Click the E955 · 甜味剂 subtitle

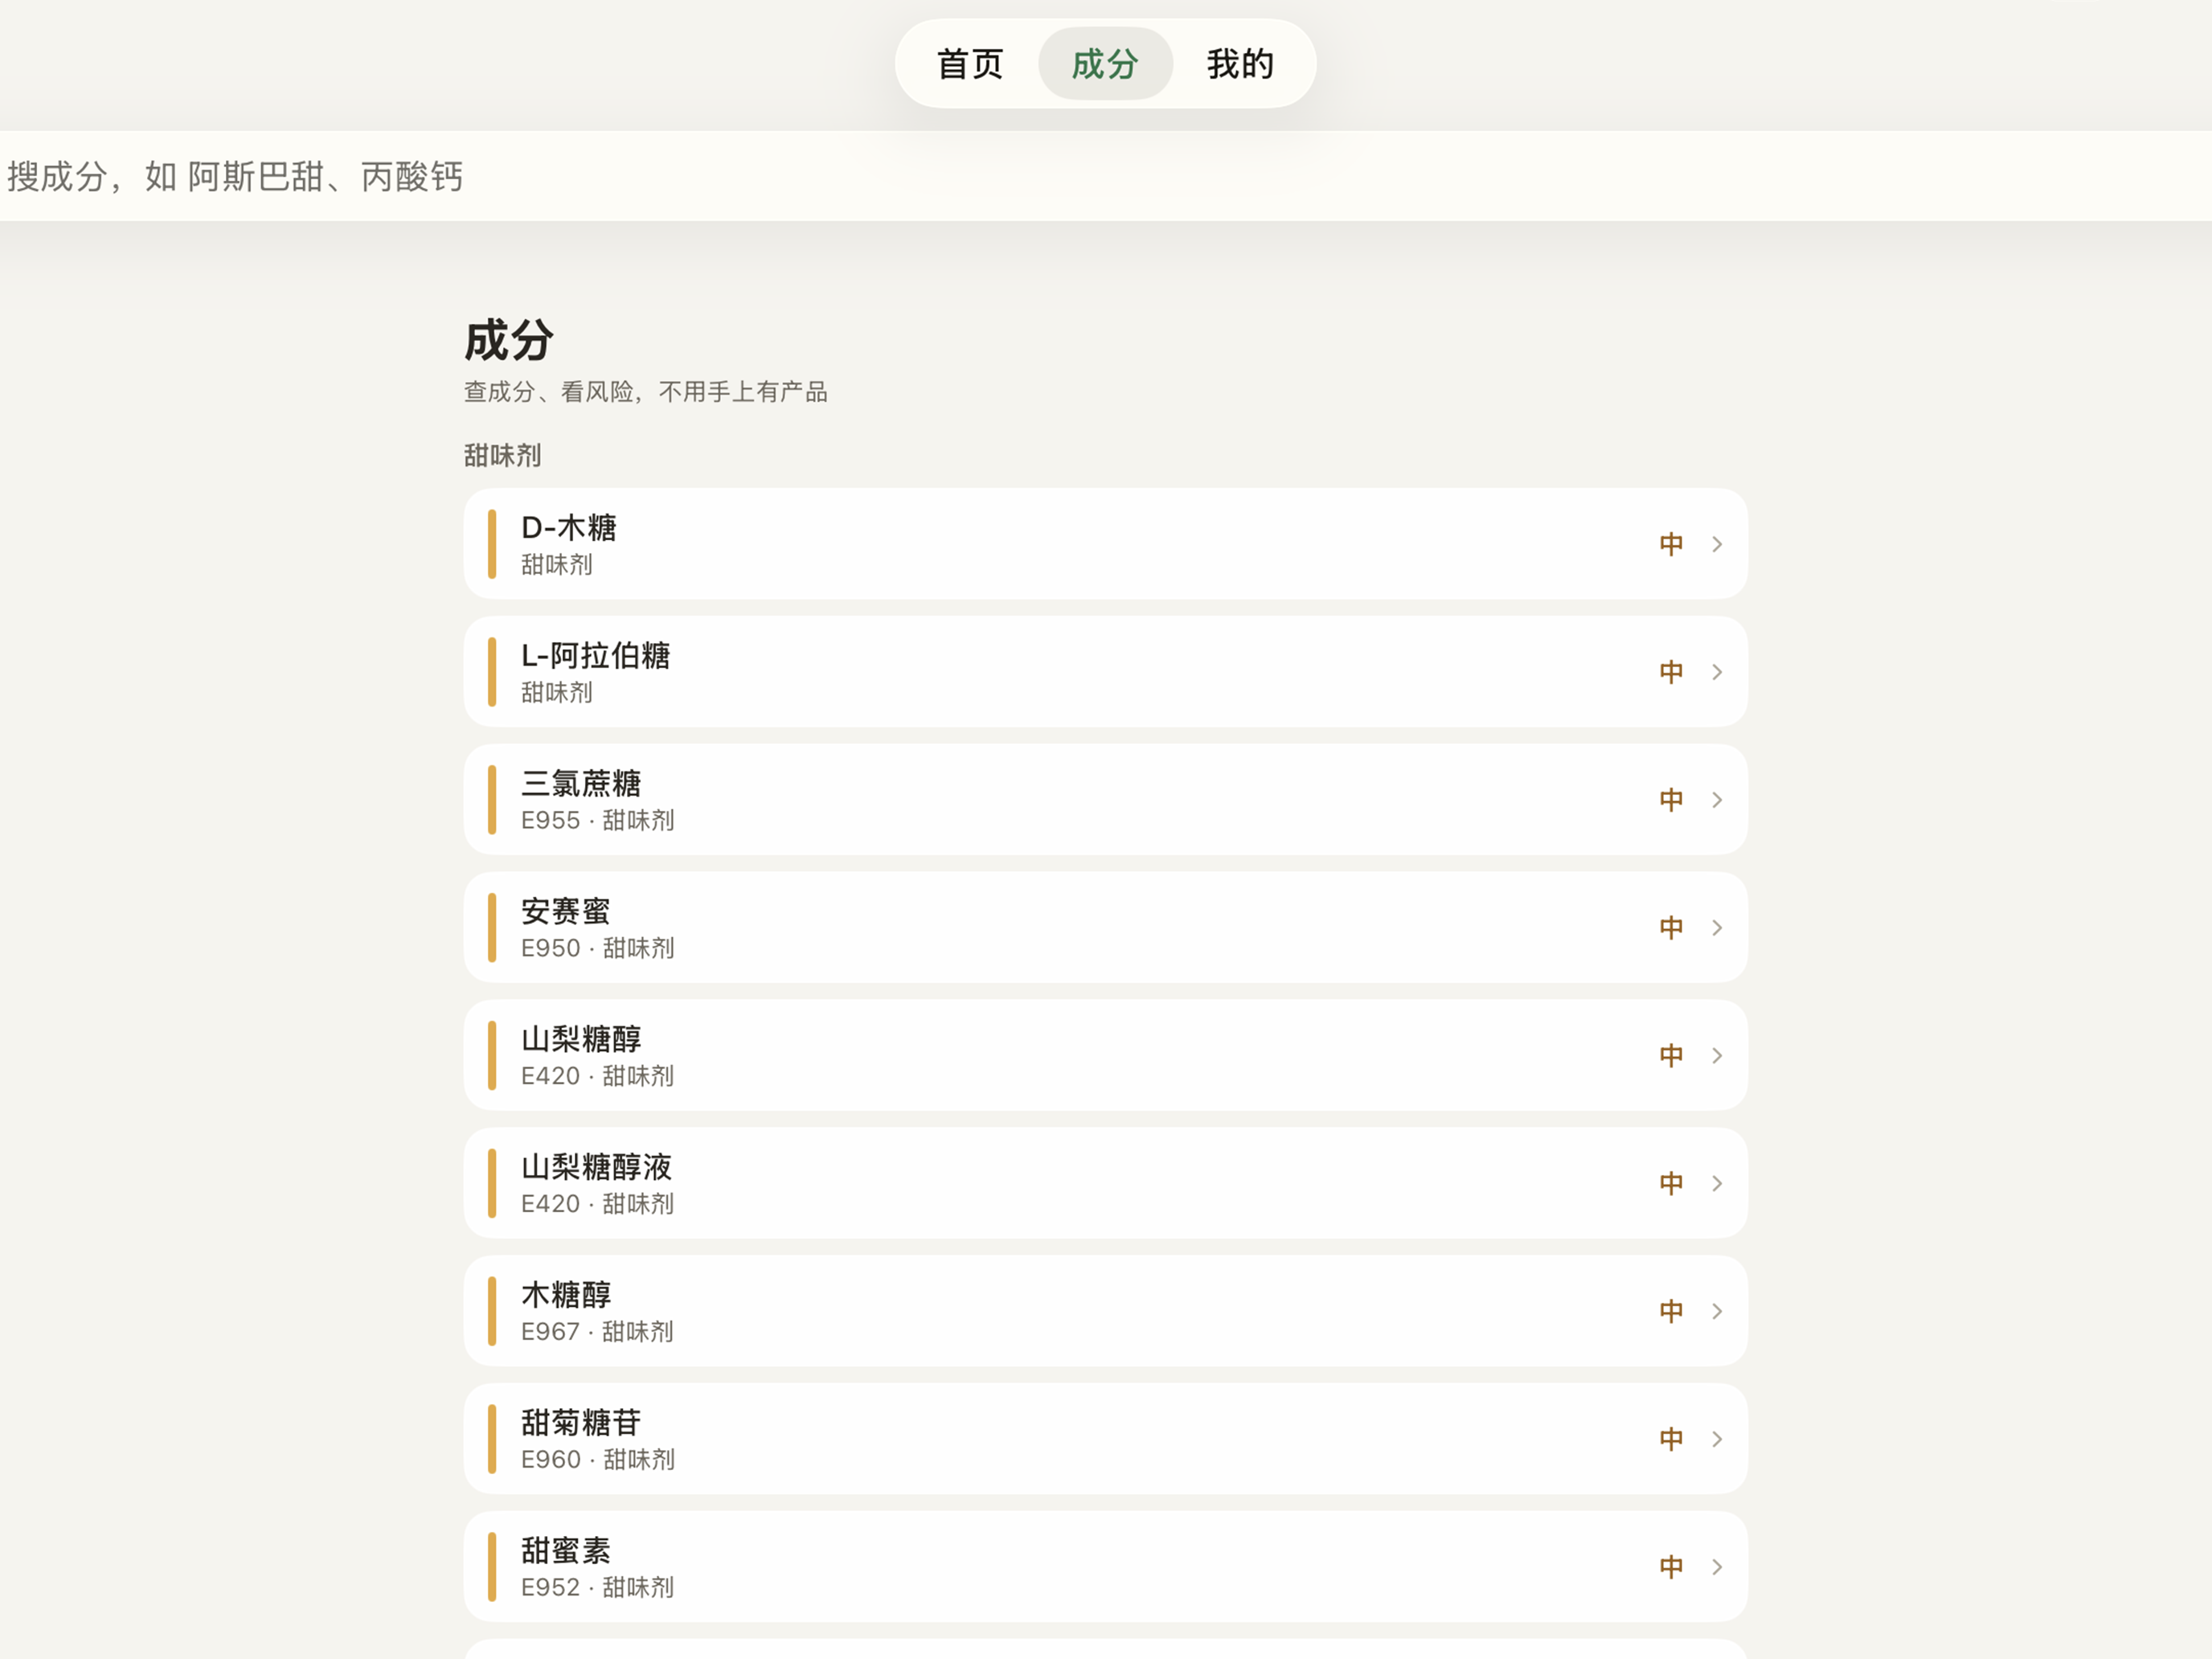598,820
